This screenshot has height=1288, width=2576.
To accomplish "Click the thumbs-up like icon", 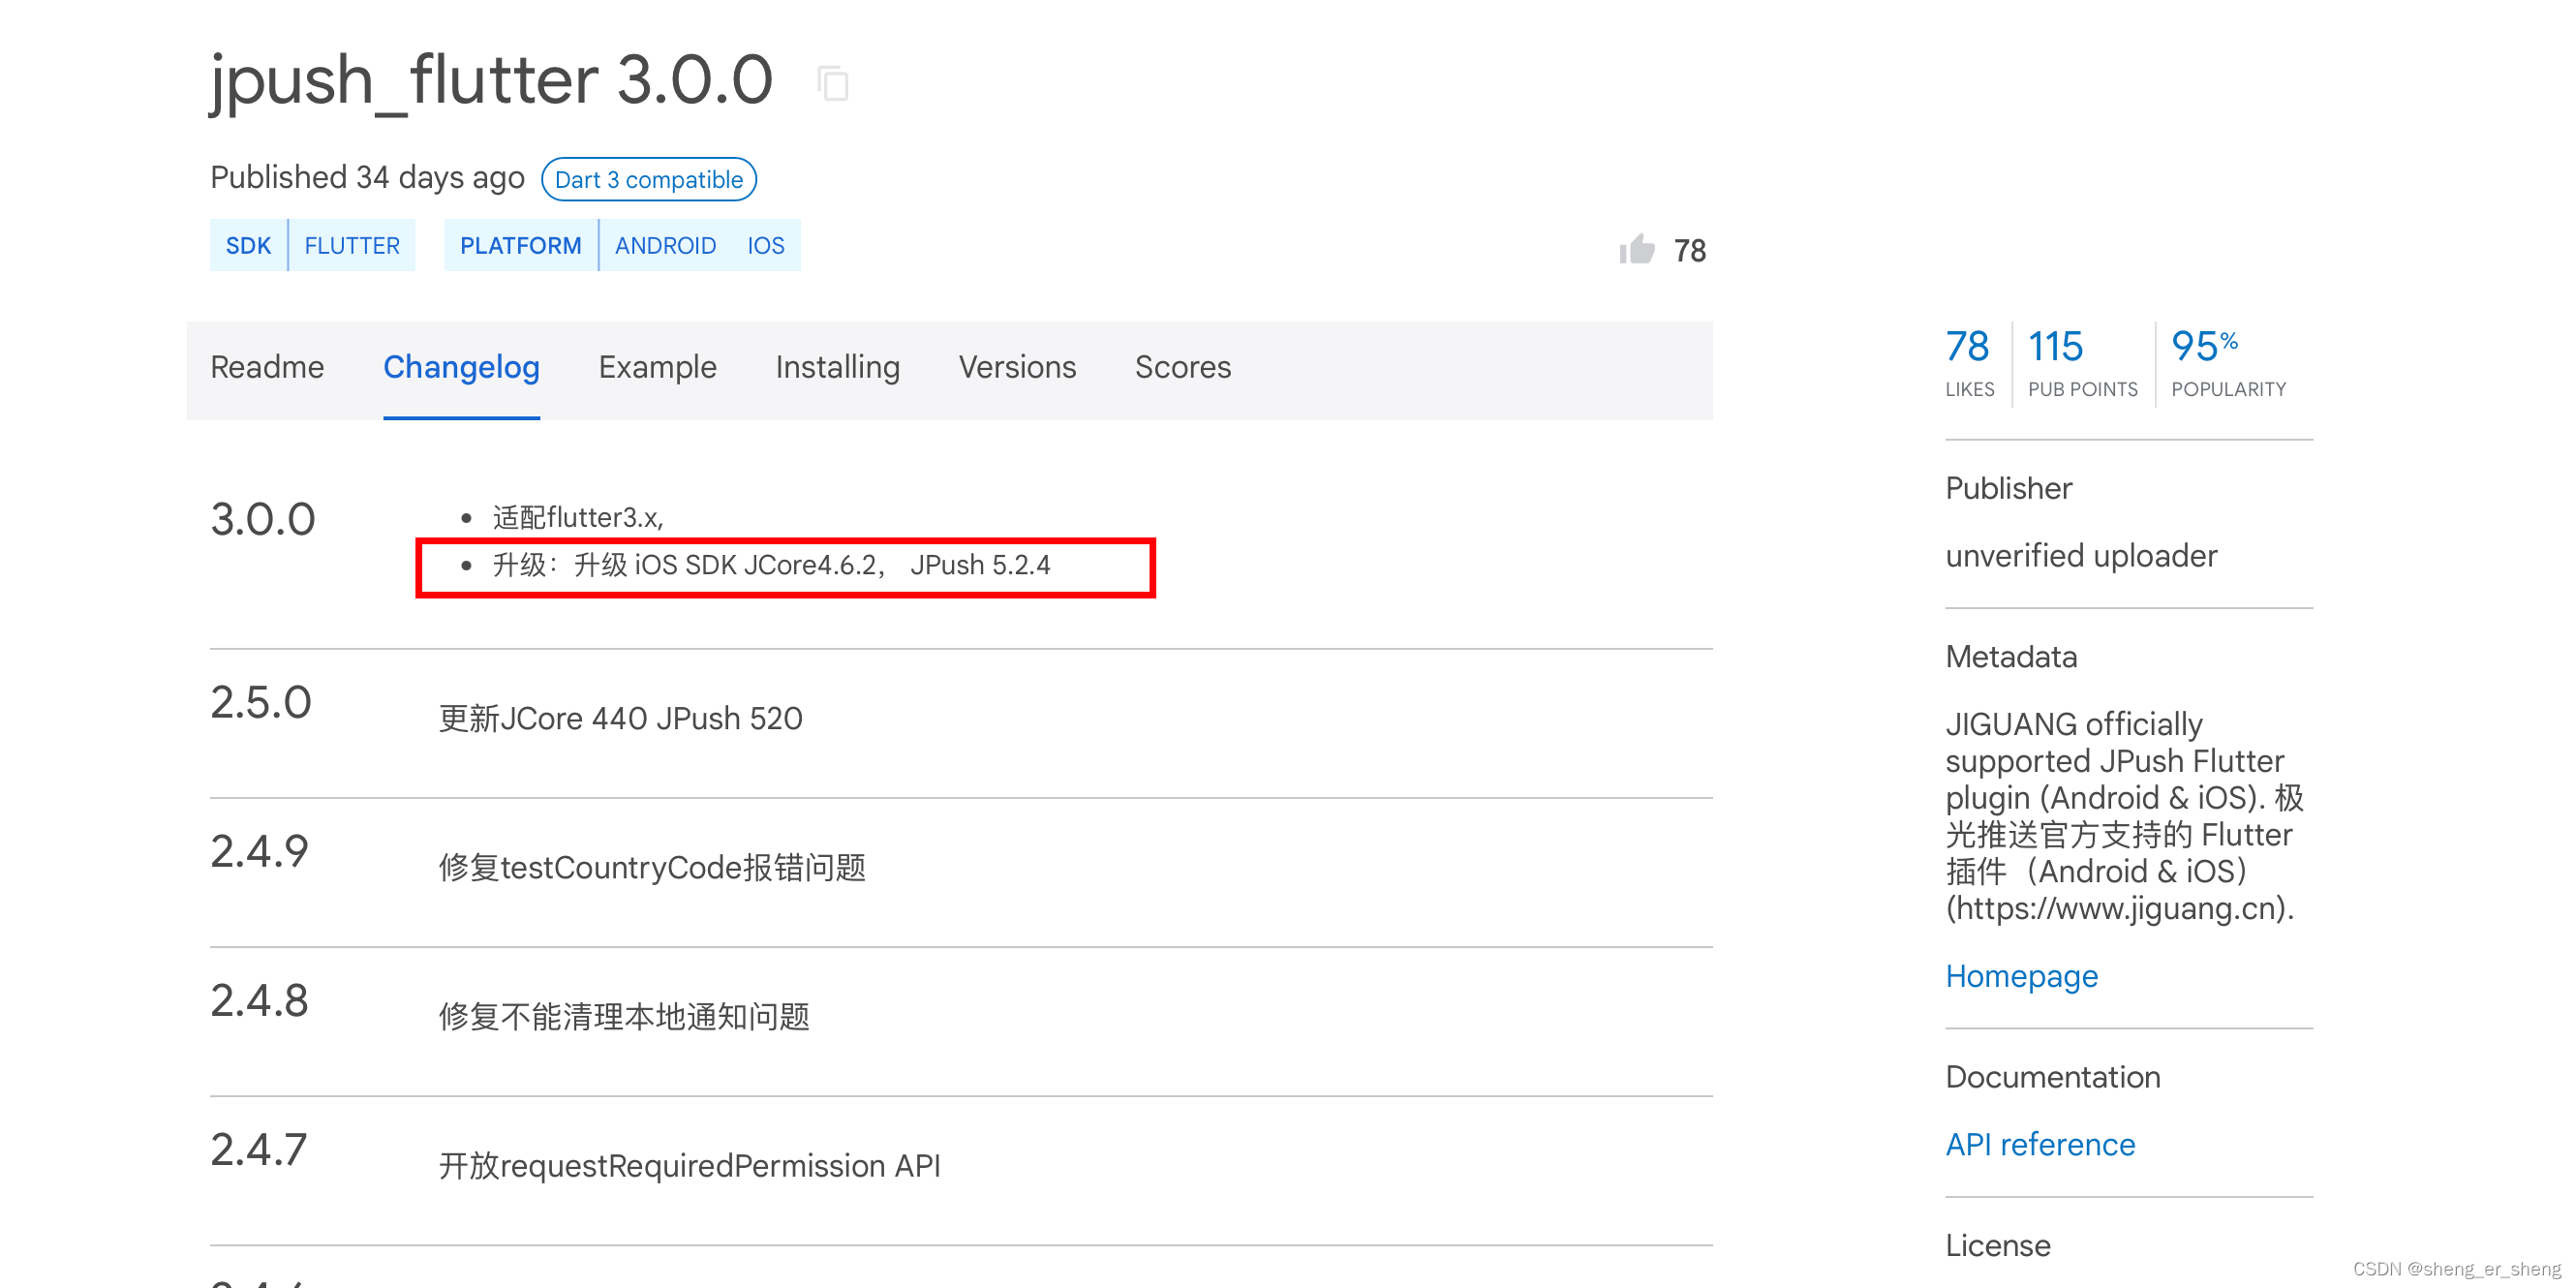I will click(x=1637, y=249).
